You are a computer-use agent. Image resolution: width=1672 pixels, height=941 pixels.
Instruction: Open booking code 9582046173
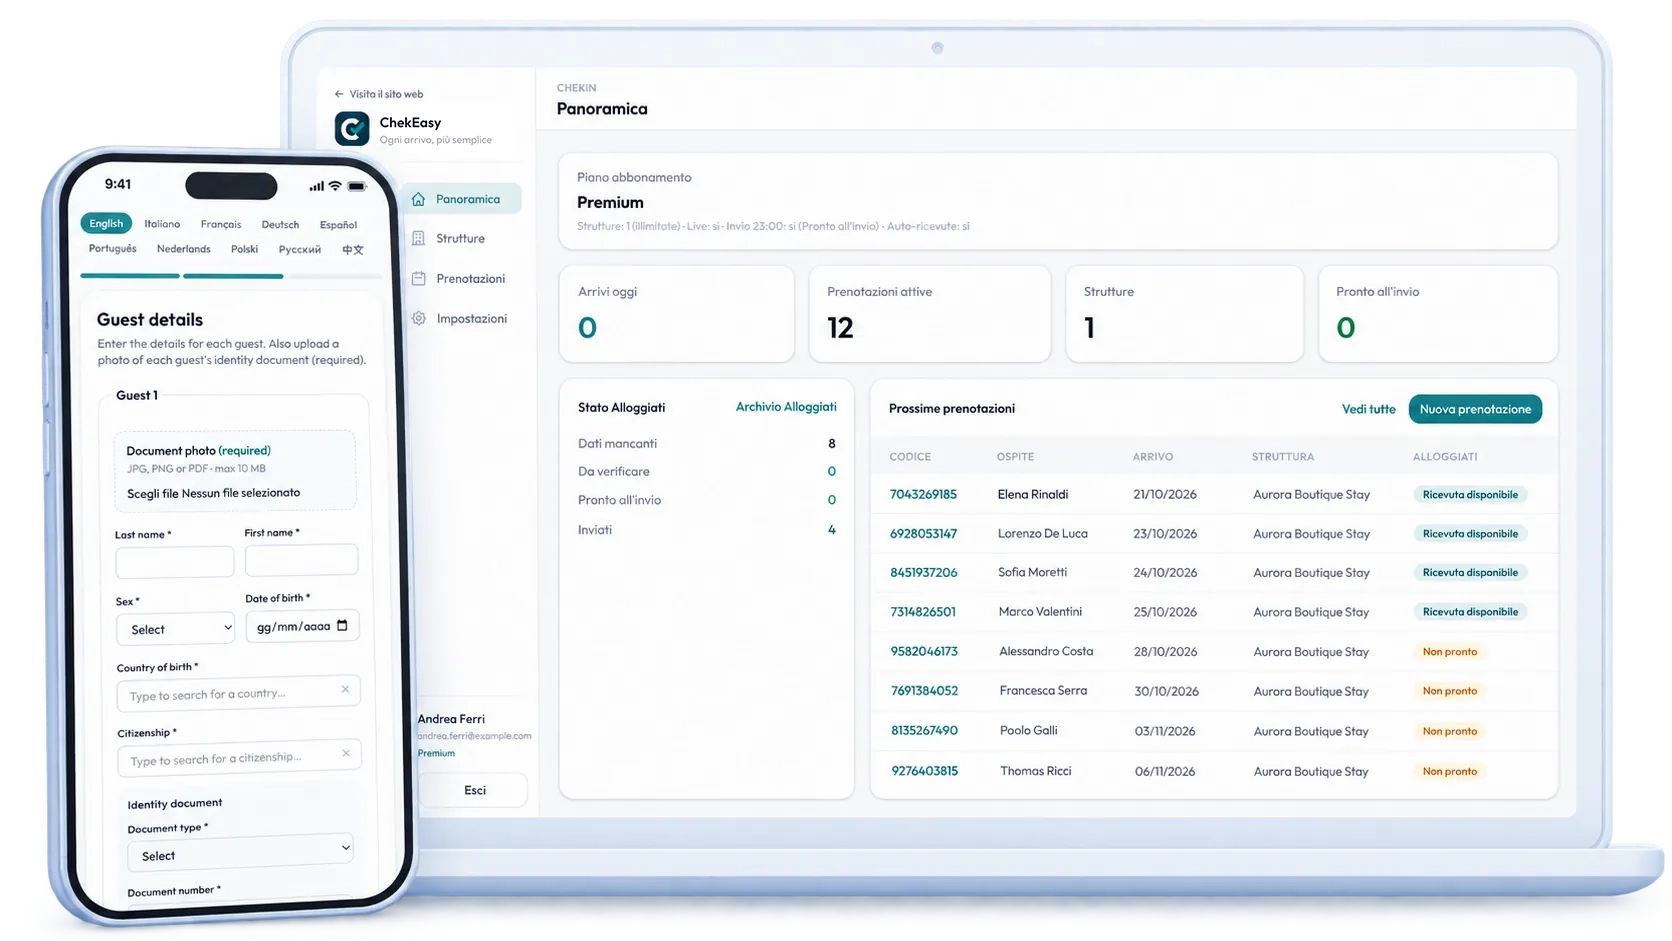(924, 651)
